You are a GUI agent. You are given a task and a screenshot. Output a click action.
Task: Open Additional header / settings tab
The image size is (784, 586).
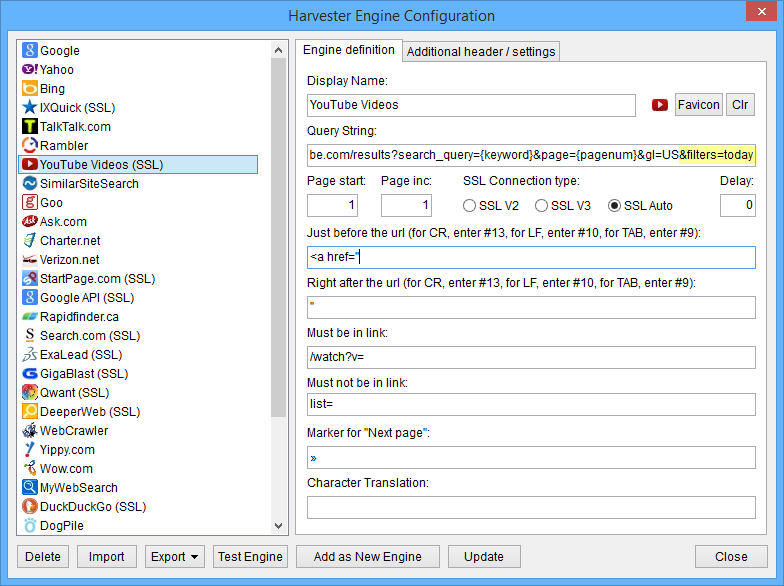(x=481, y=52)
